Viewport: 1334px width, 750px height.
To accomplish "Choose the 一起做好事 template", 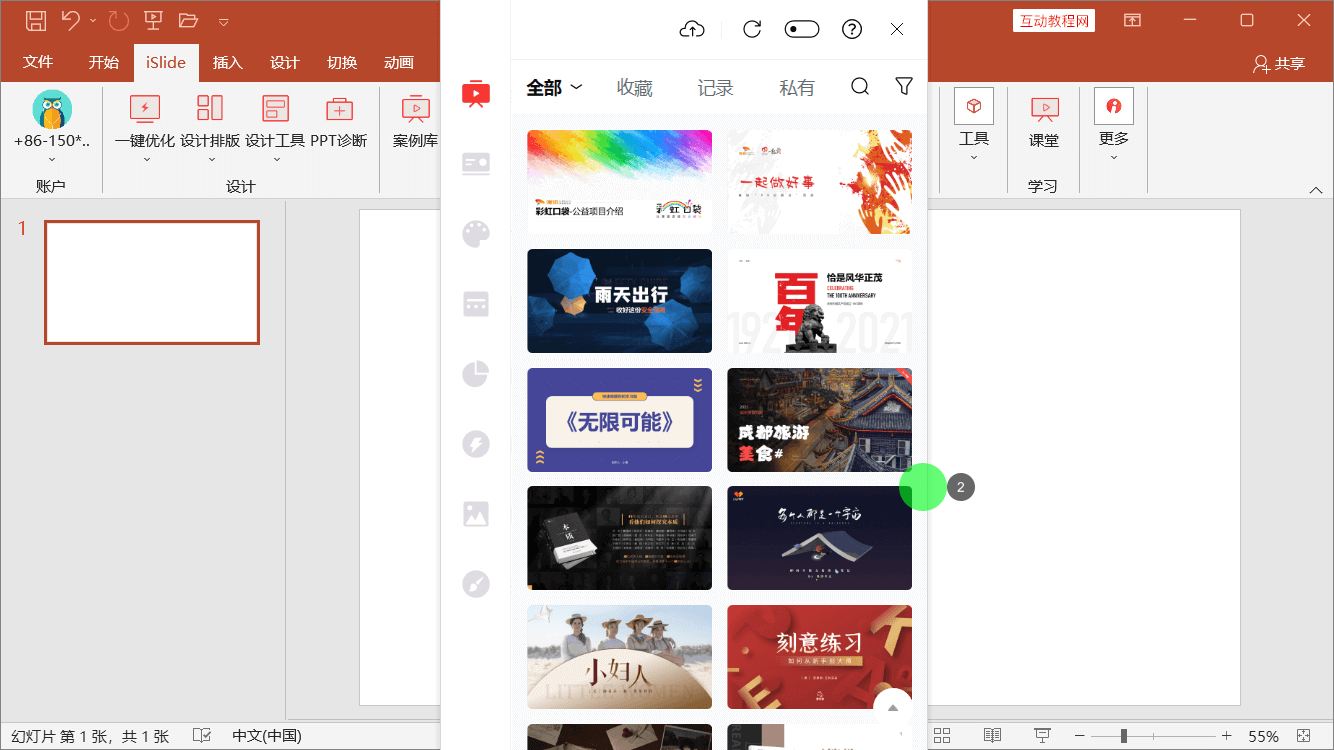I will click(x=819, y=182).
